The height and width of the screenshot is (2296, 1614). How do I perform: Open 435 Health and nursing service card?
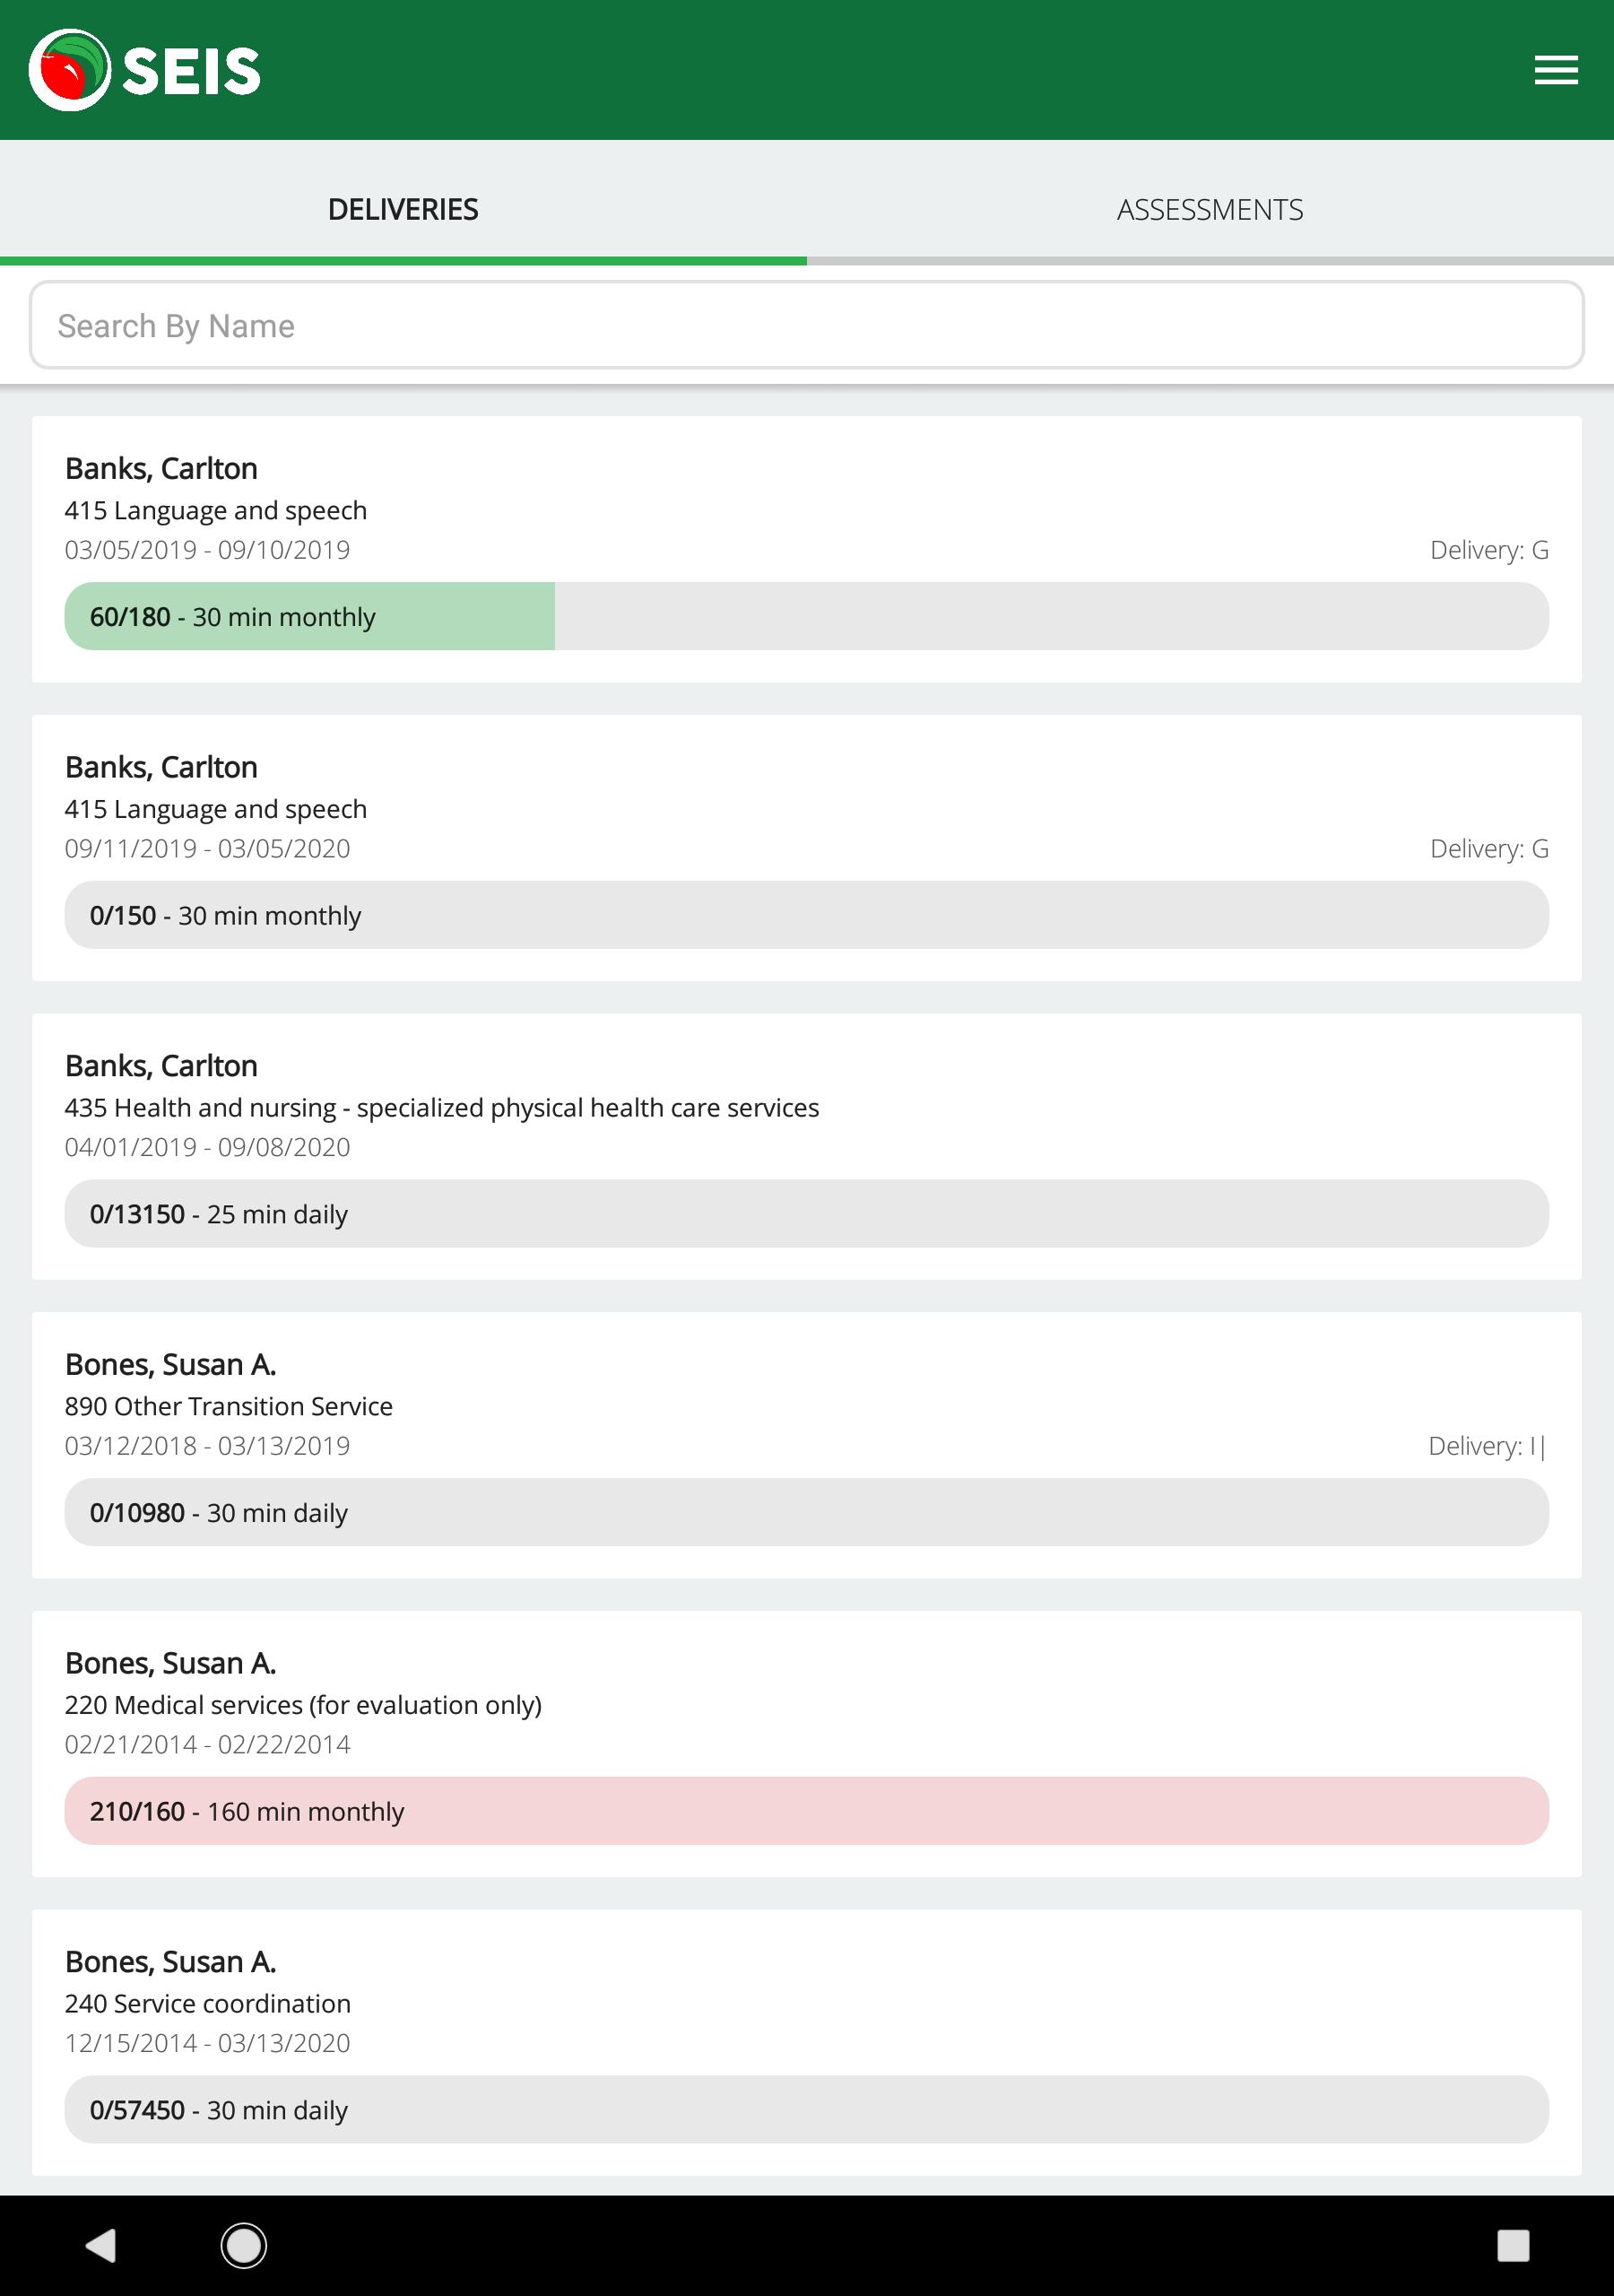807,1147
